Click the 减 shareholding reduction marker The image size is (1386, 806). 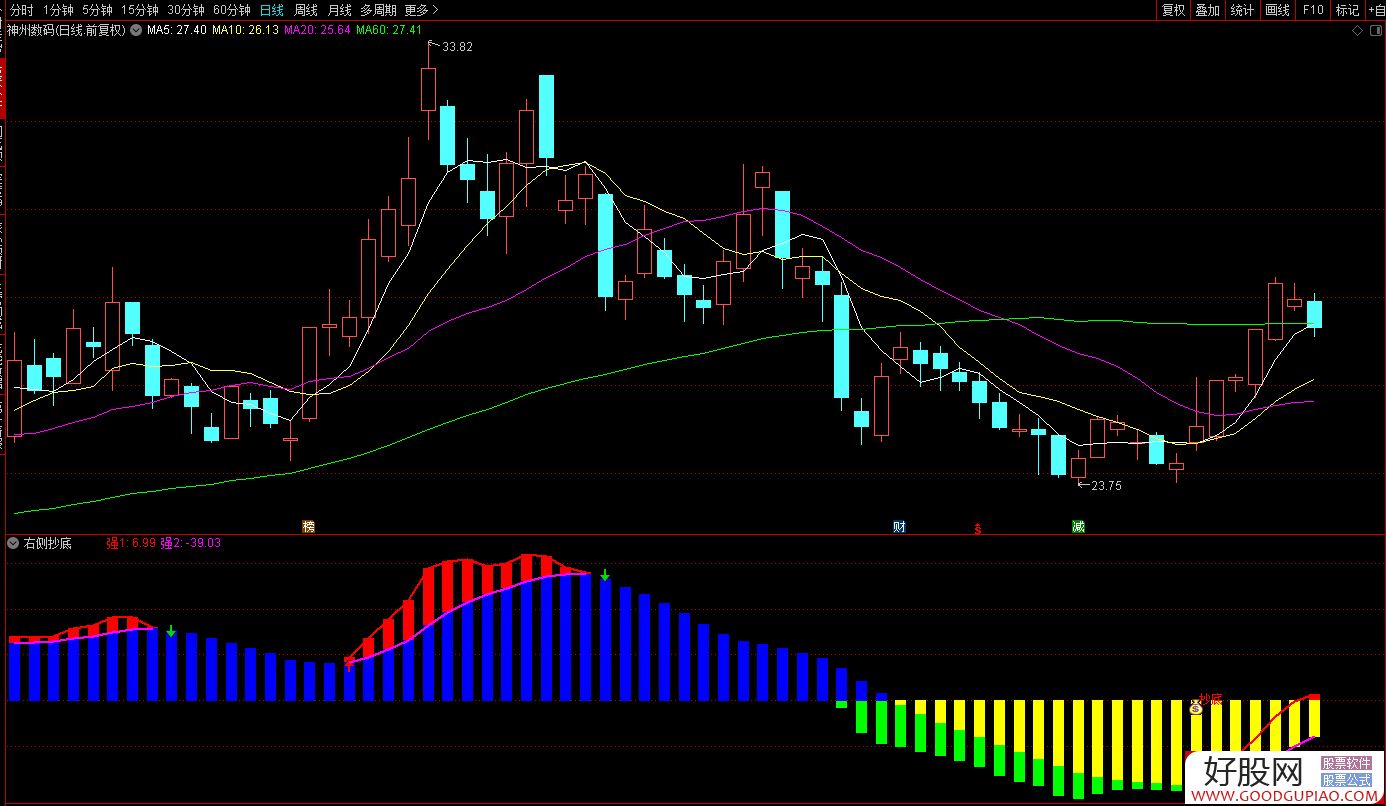(1078, 526)
